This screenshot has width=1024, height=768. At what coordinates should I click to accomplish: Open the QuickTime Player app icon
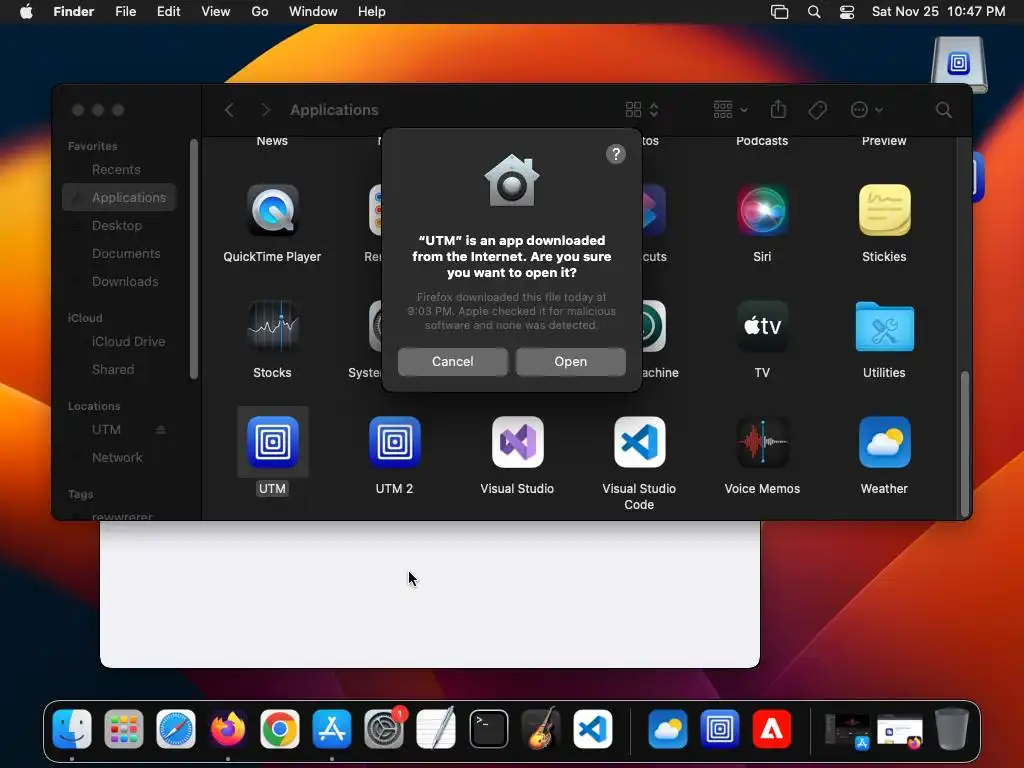point(272,210)
